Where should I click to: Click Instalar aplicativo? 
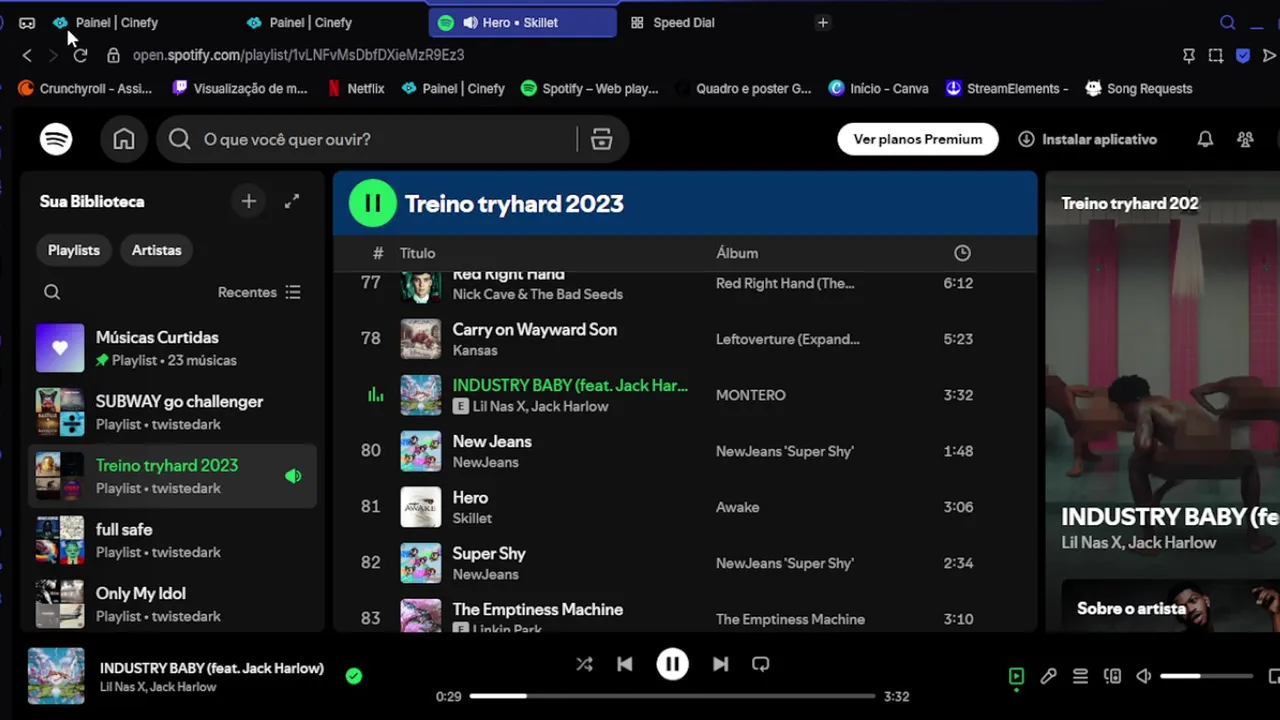[1088, 139]
